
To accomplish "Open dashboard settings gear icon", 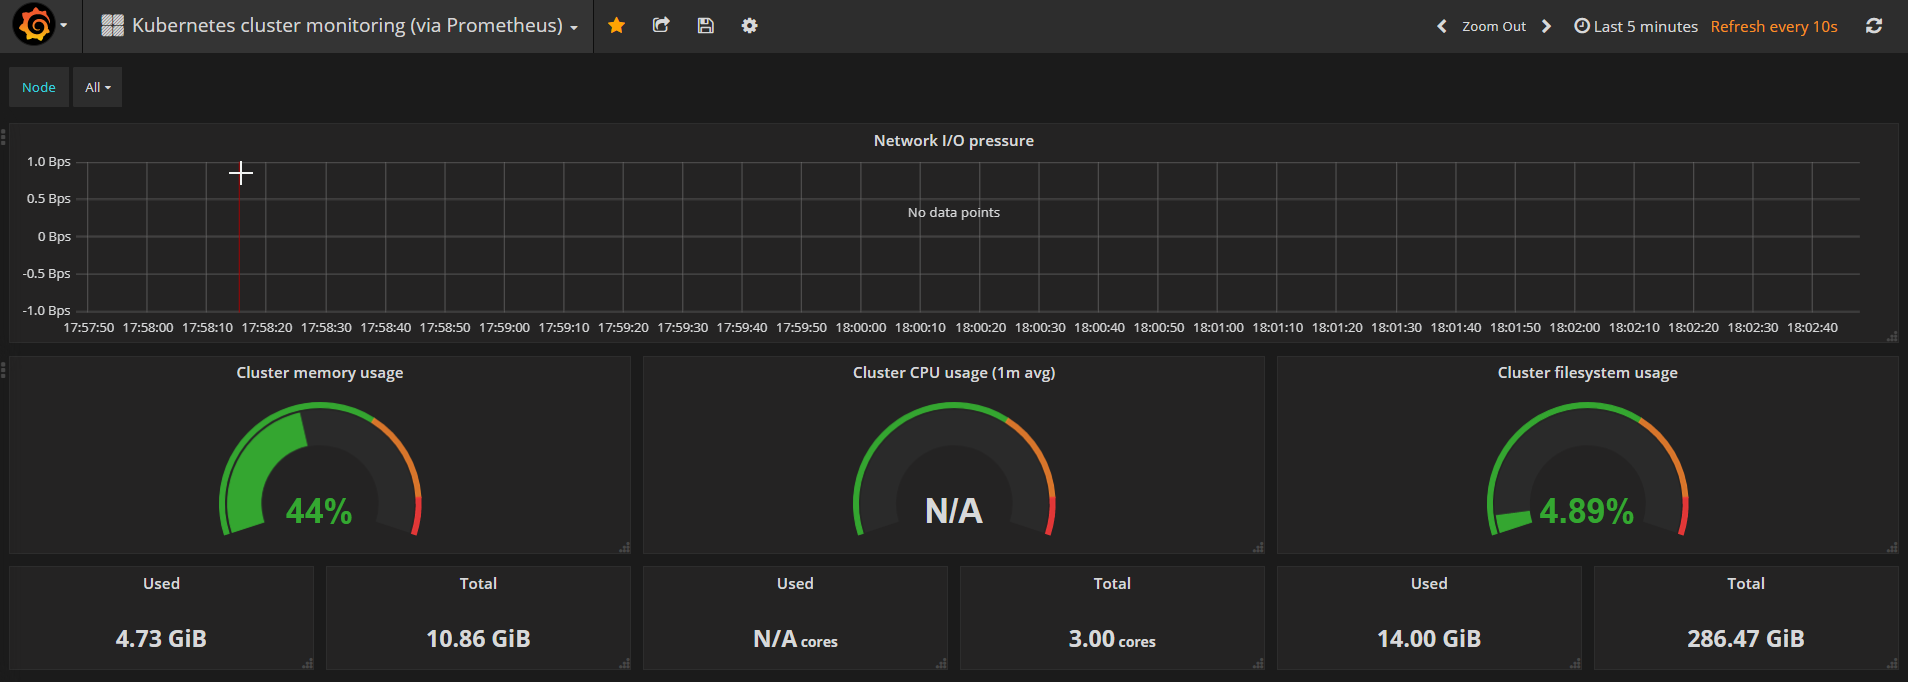I will (749, 25).
